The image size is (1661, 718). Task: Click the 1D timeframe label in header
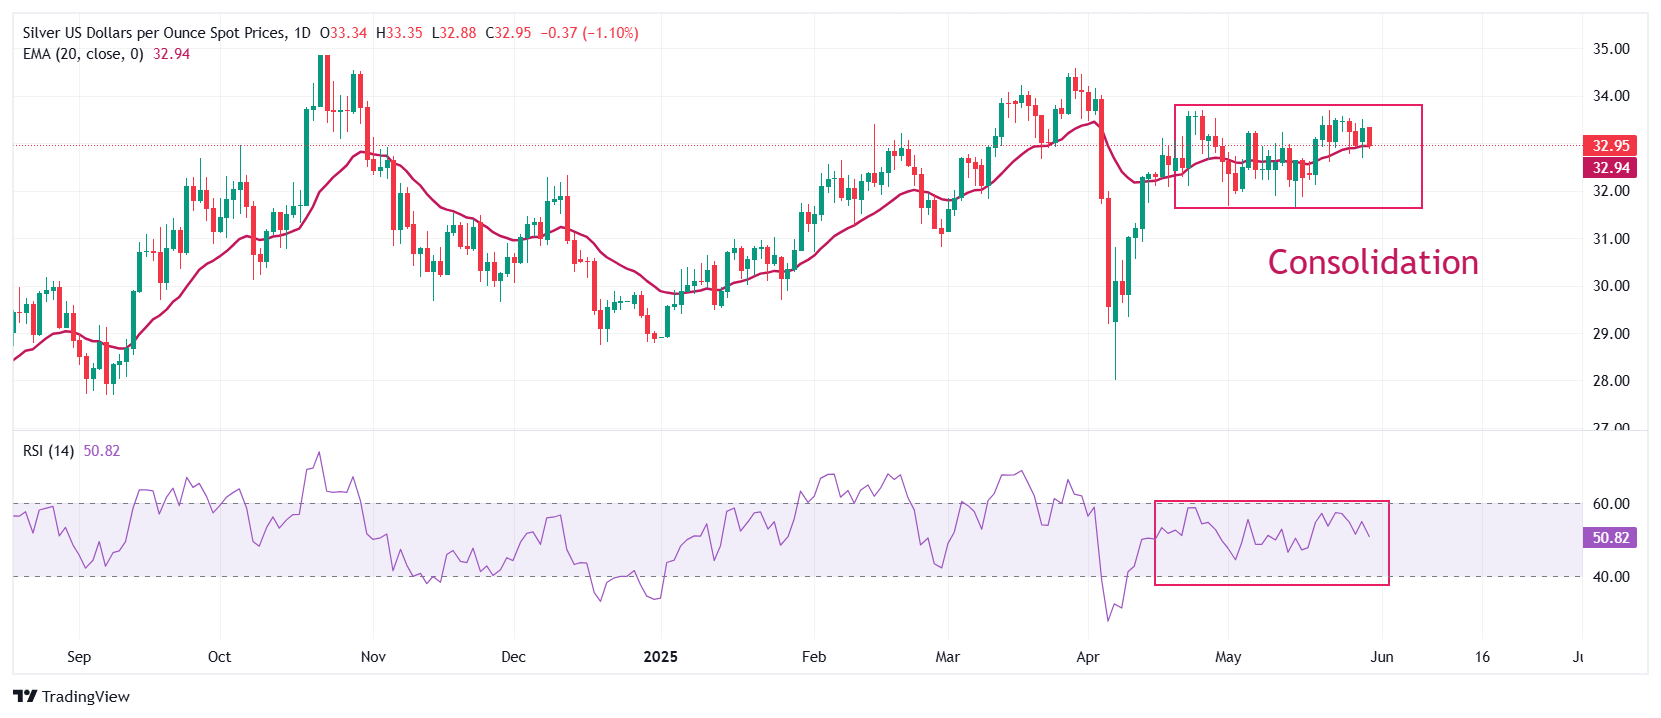302,33
